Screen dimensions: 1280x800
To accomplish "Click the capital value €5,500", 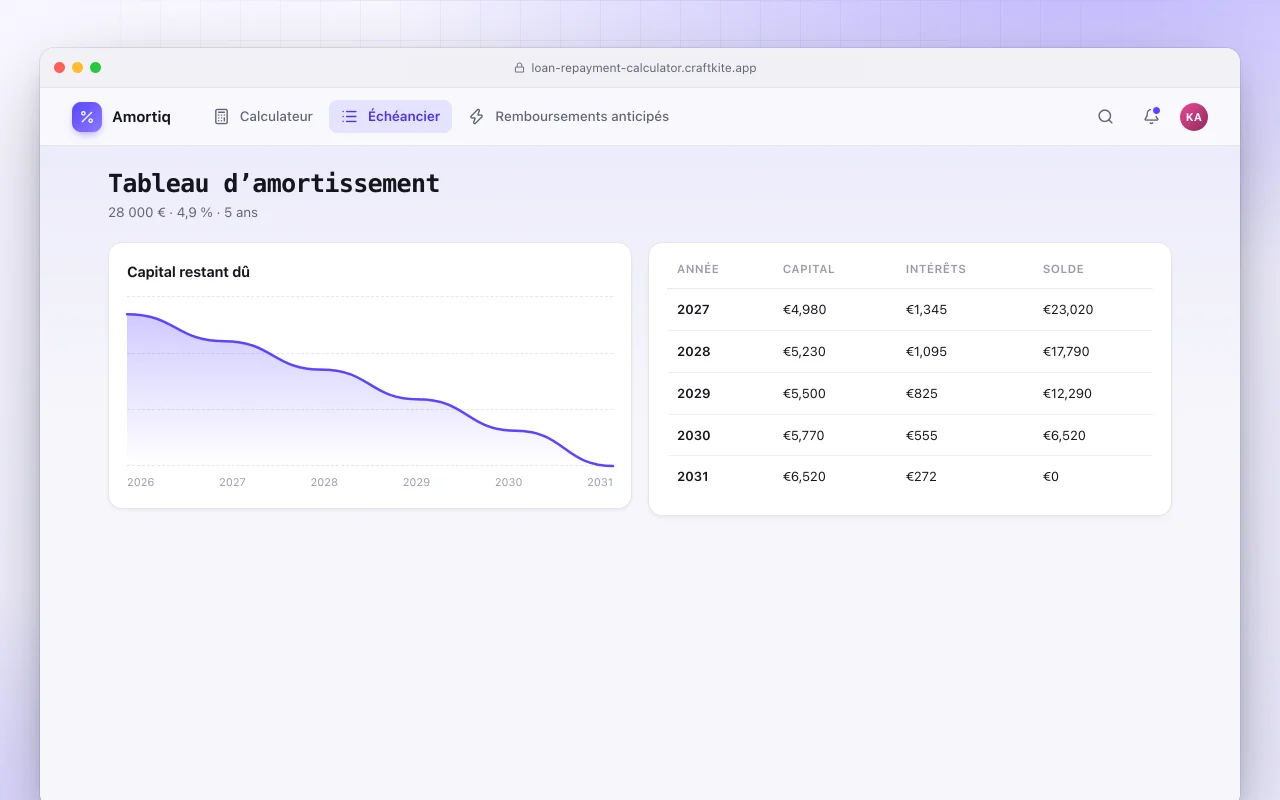I will coord(804,394).
